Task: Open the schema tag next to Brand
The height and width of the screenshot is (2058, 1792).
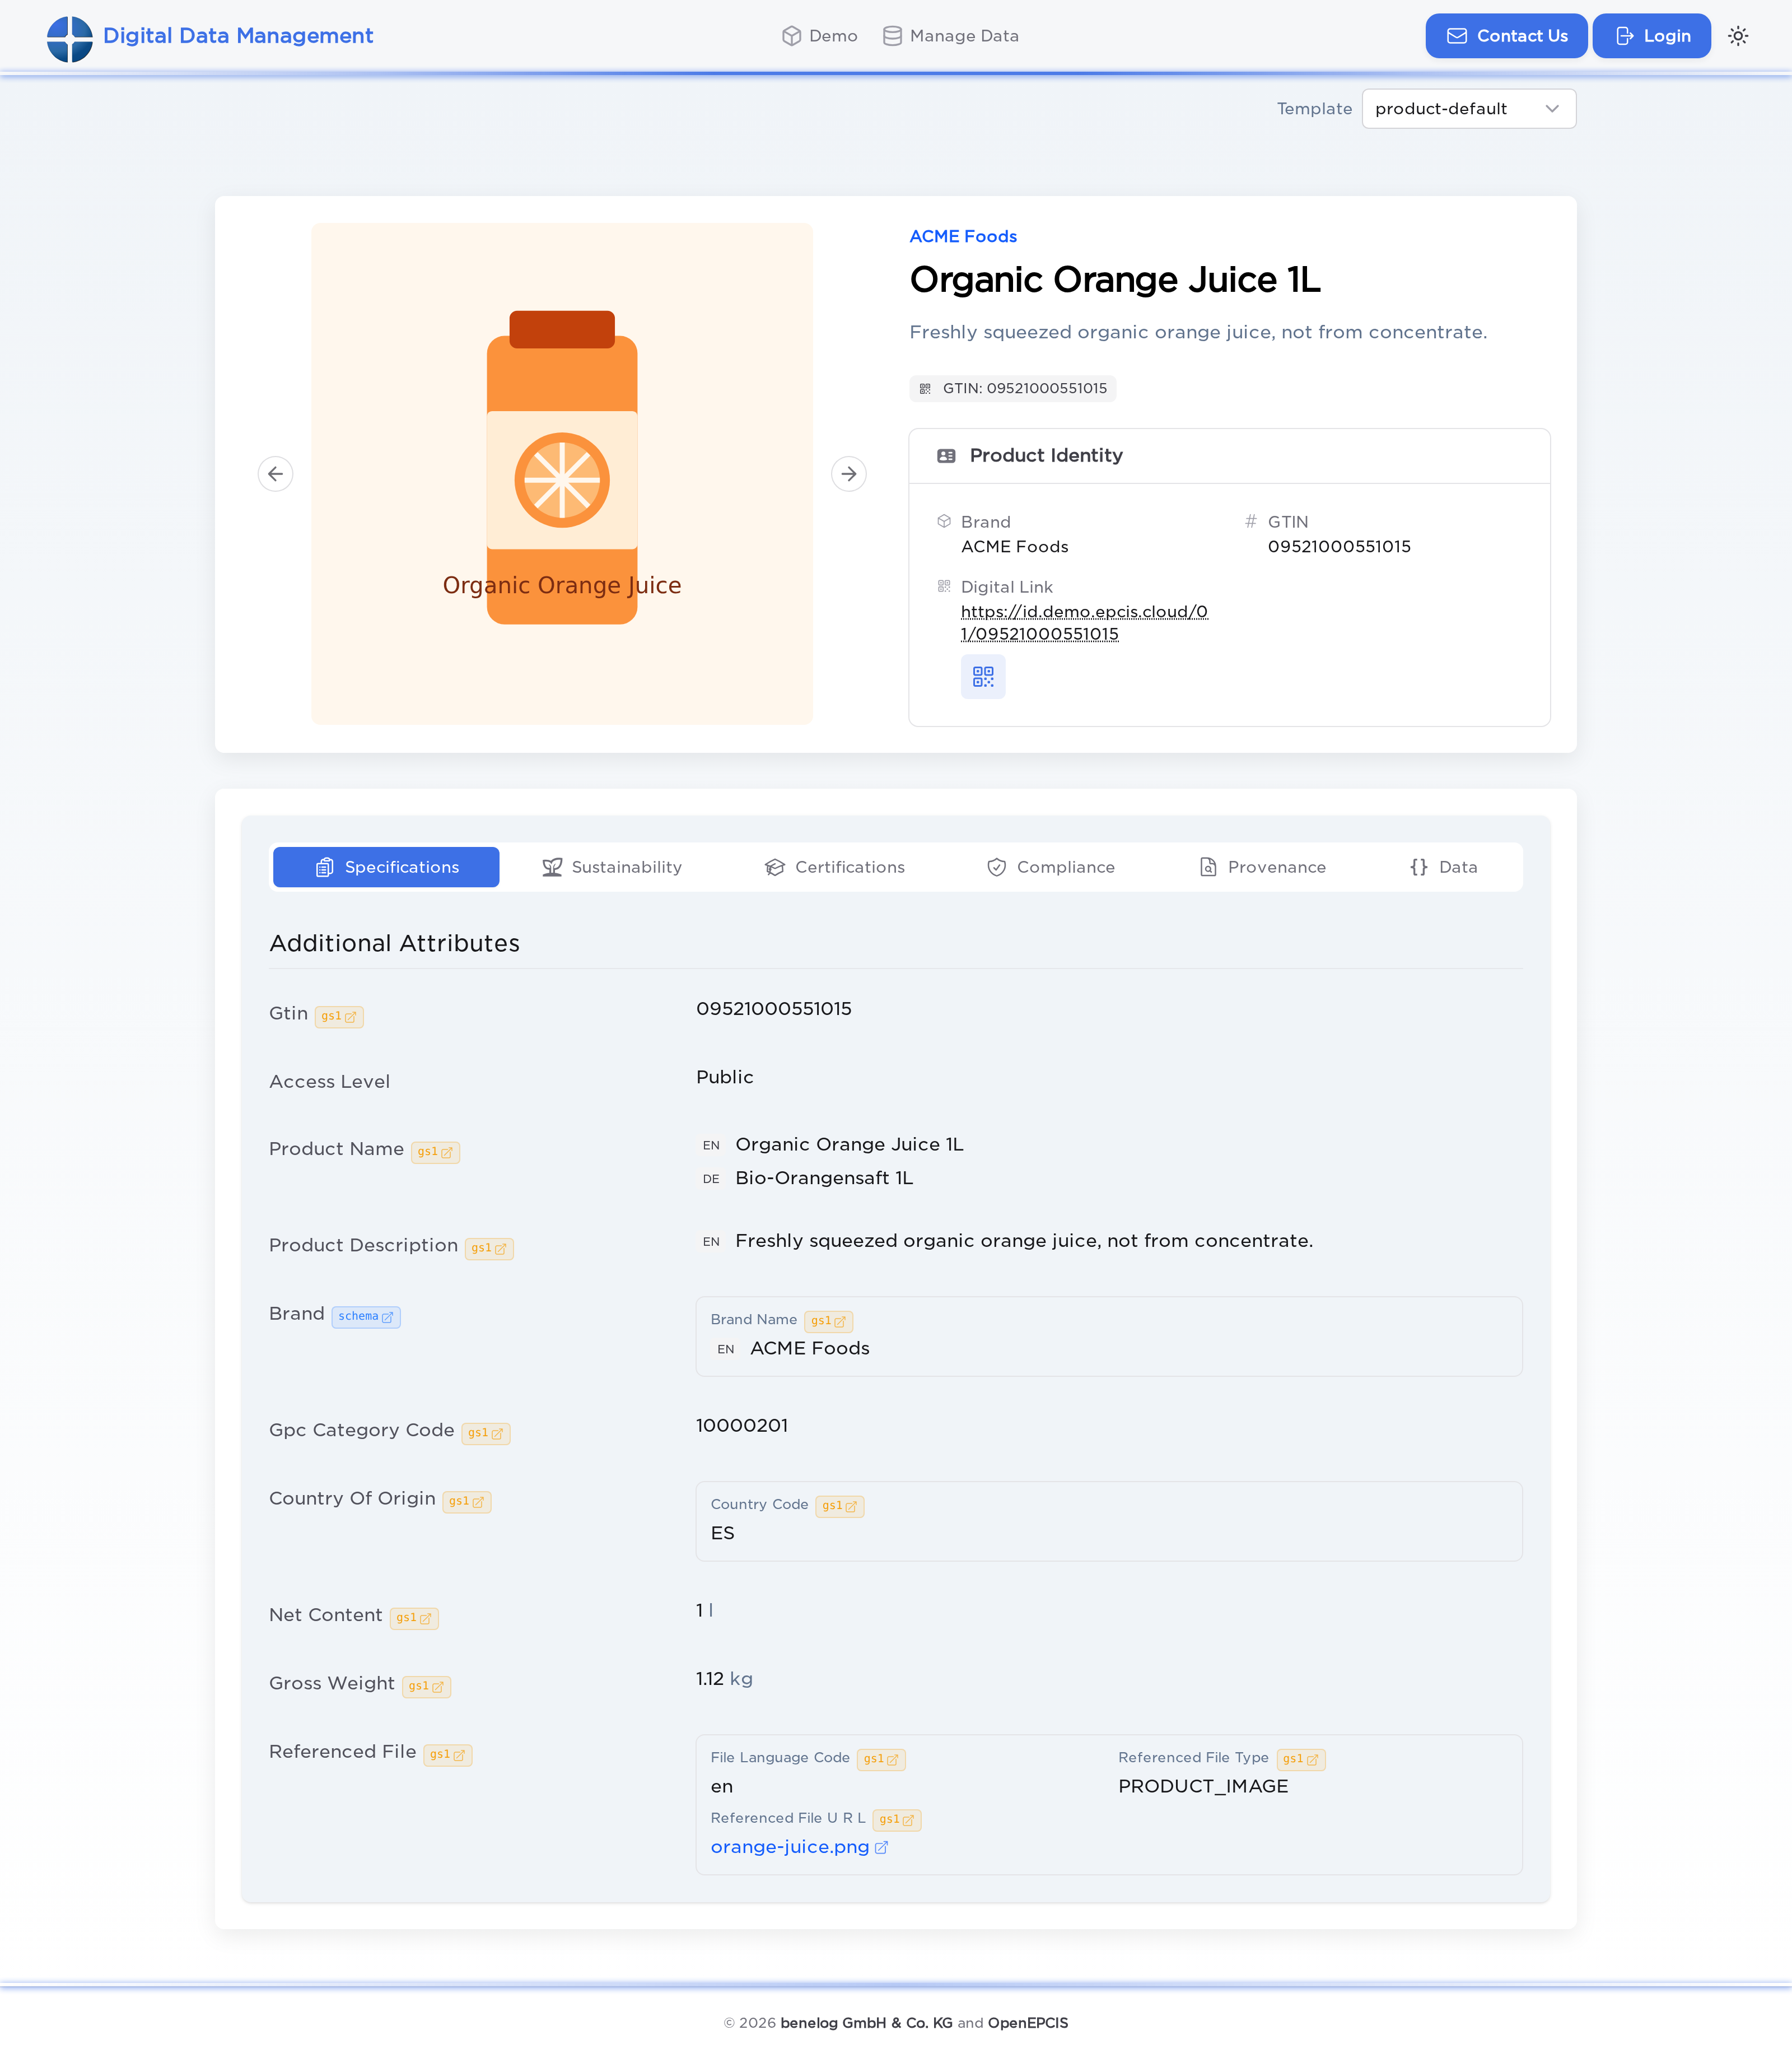Action: click(x=366, y=1317)
